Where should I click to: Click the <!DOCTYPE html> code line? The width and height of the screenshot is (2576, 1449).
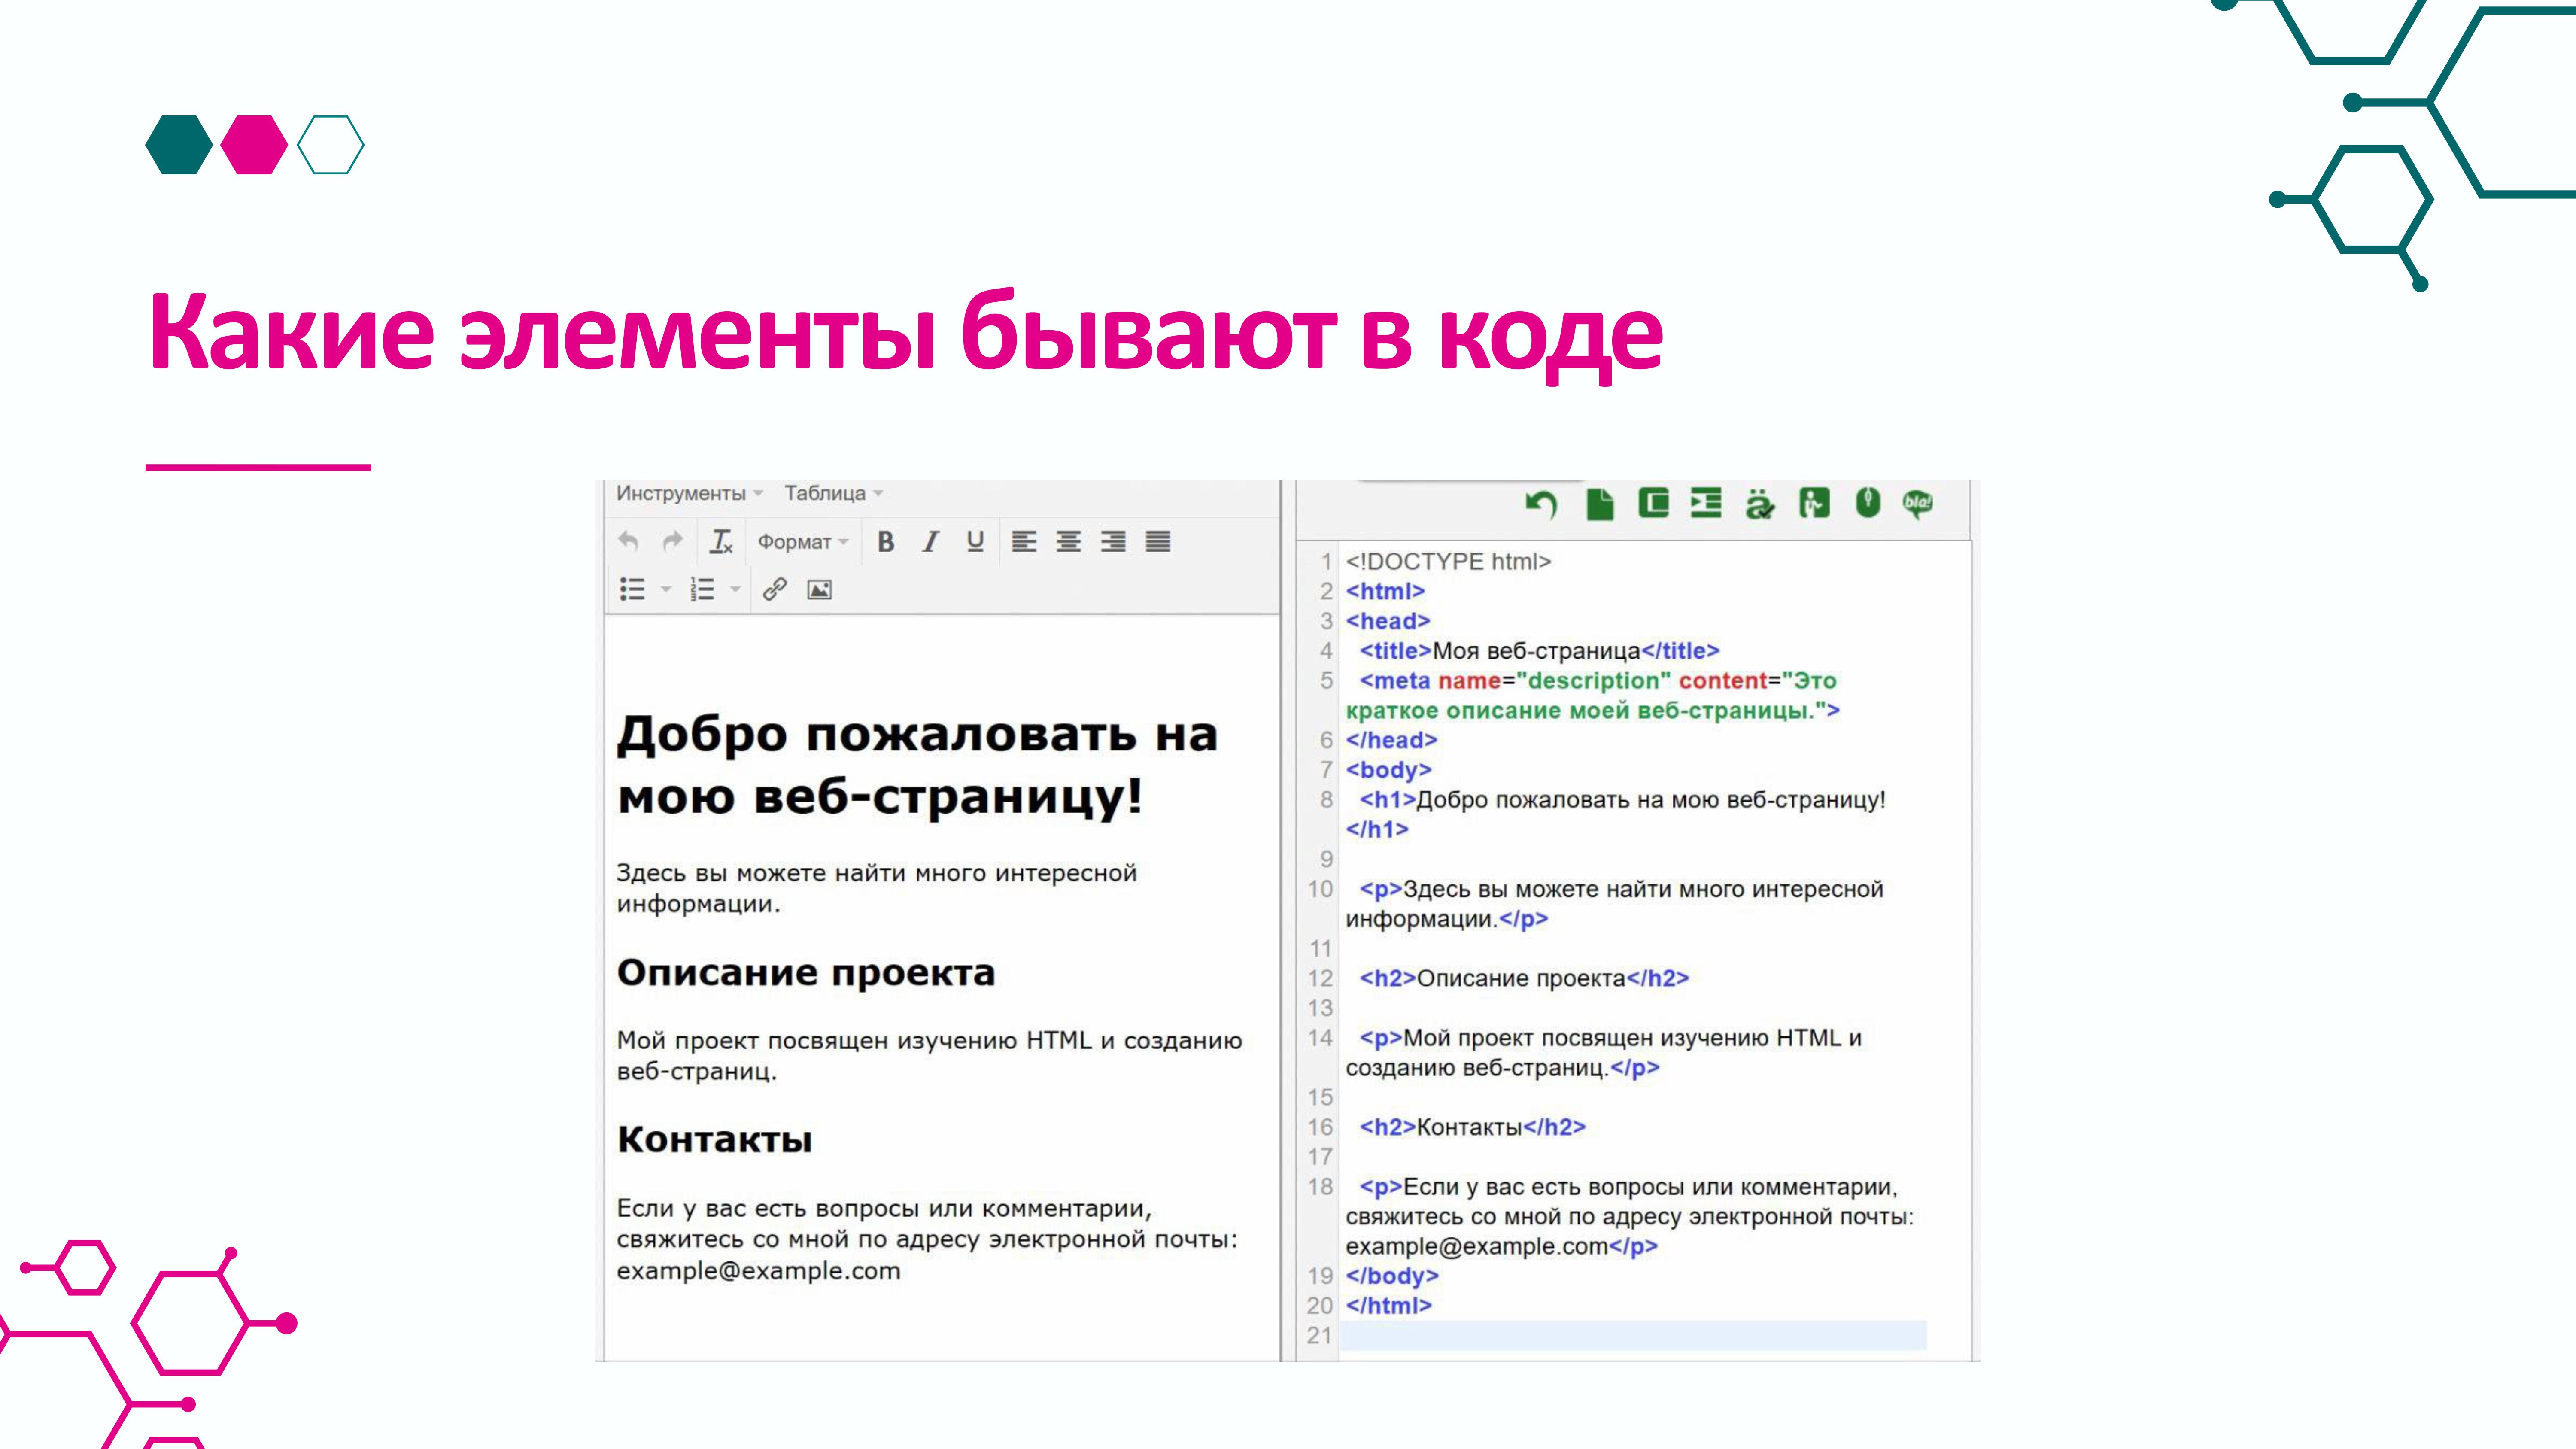[x=1448, y=561]
